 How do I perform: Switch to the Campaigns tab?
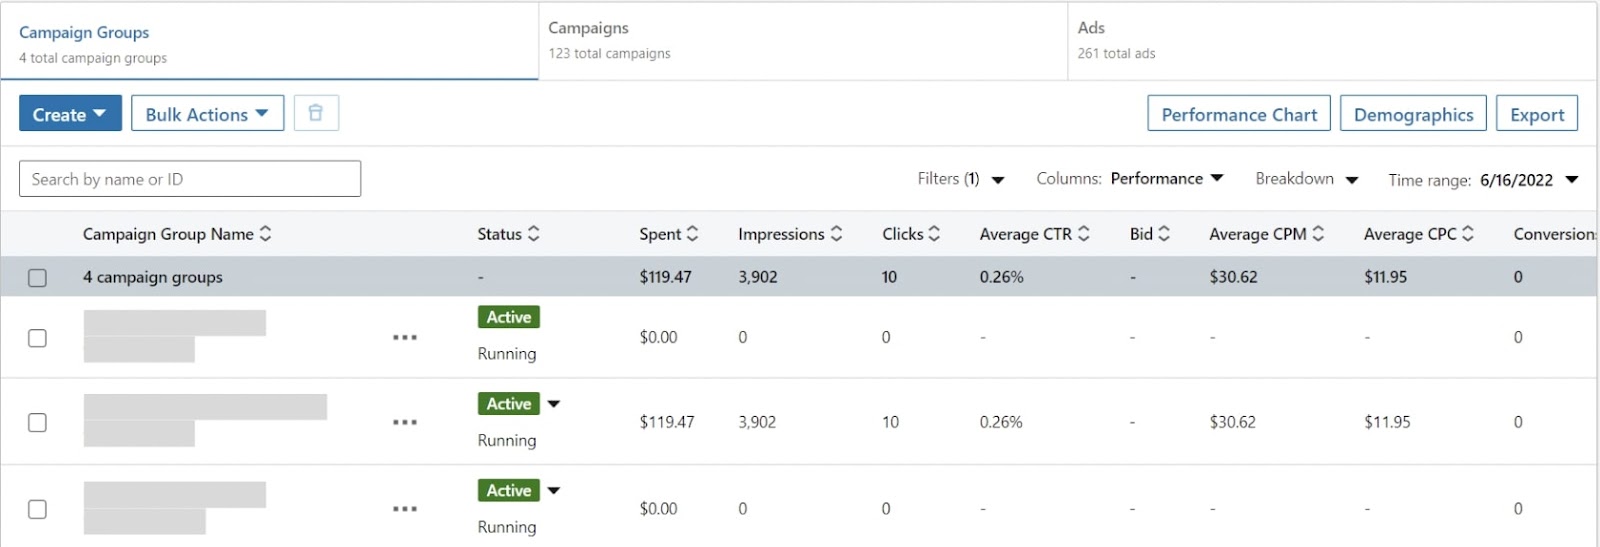(x=802, y=40)
